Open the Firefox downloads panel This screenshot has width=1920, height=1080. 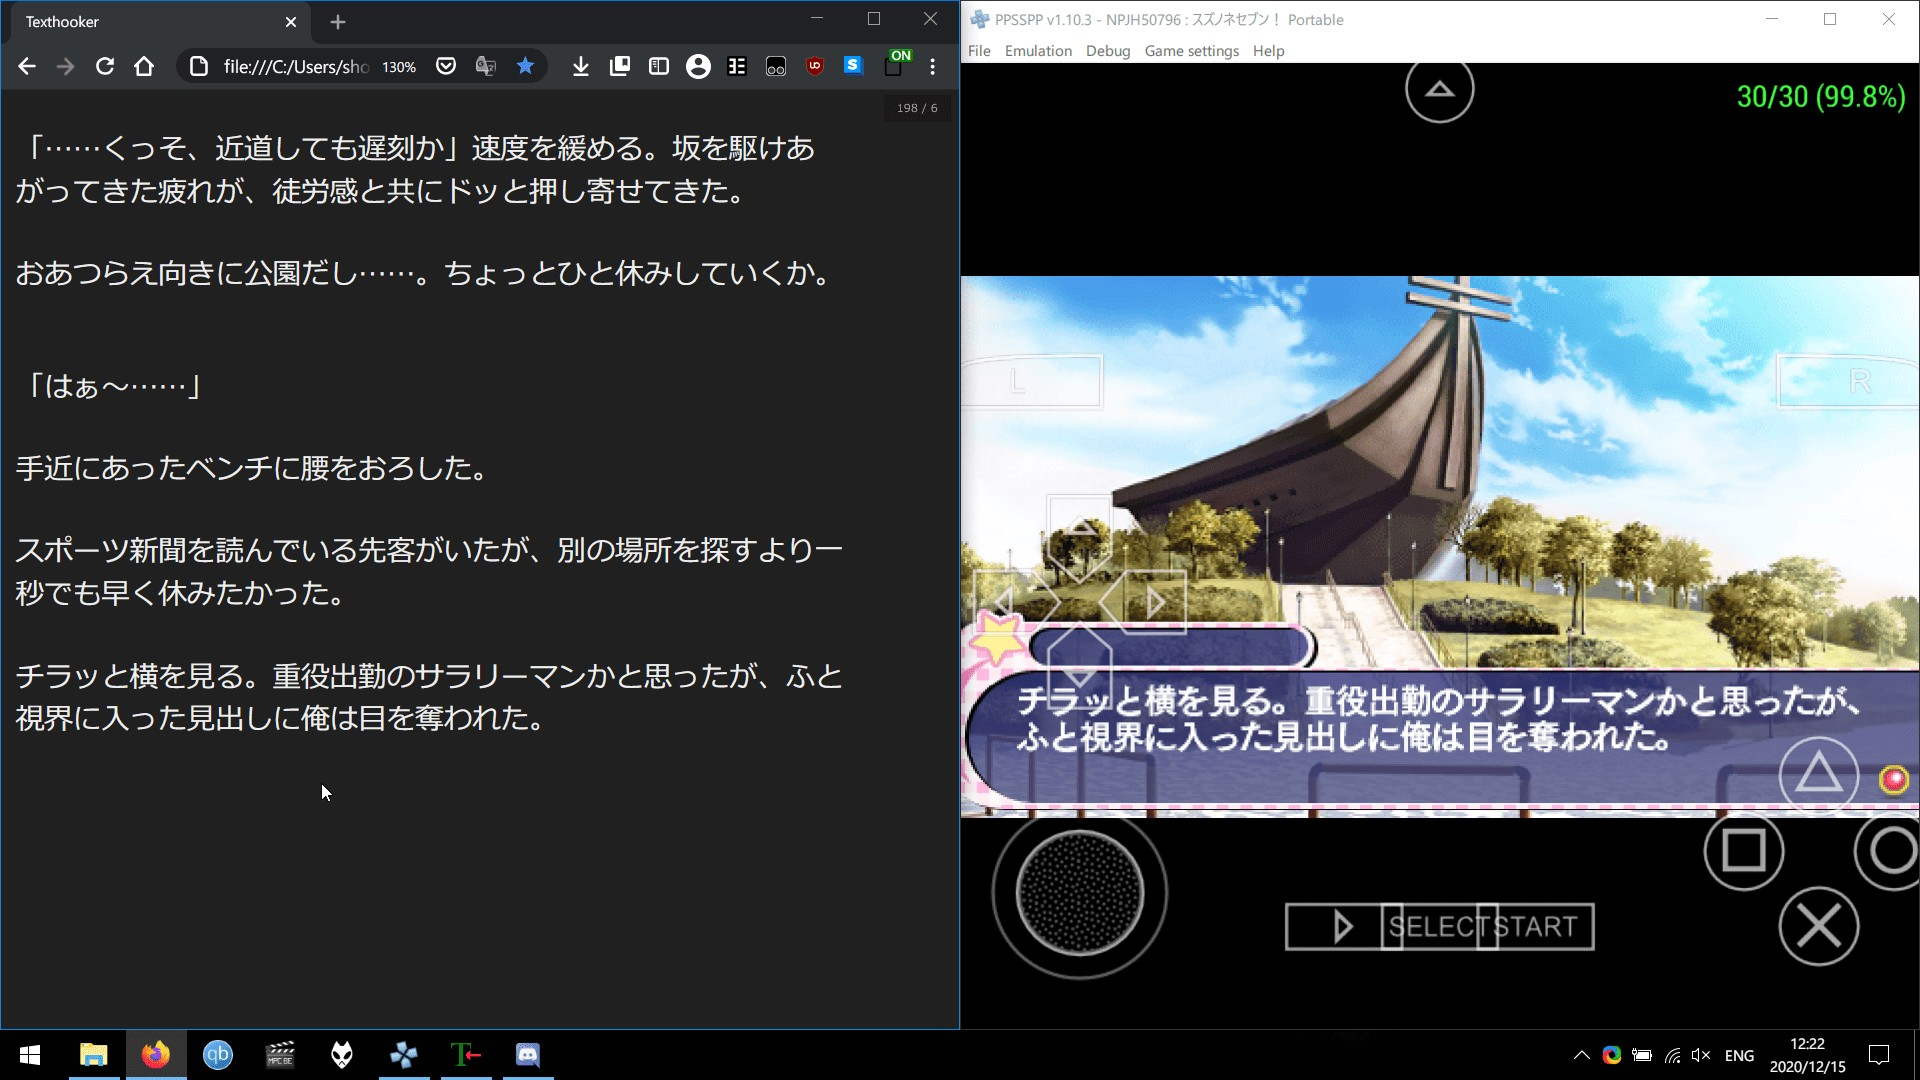click(x=580, y=66)
